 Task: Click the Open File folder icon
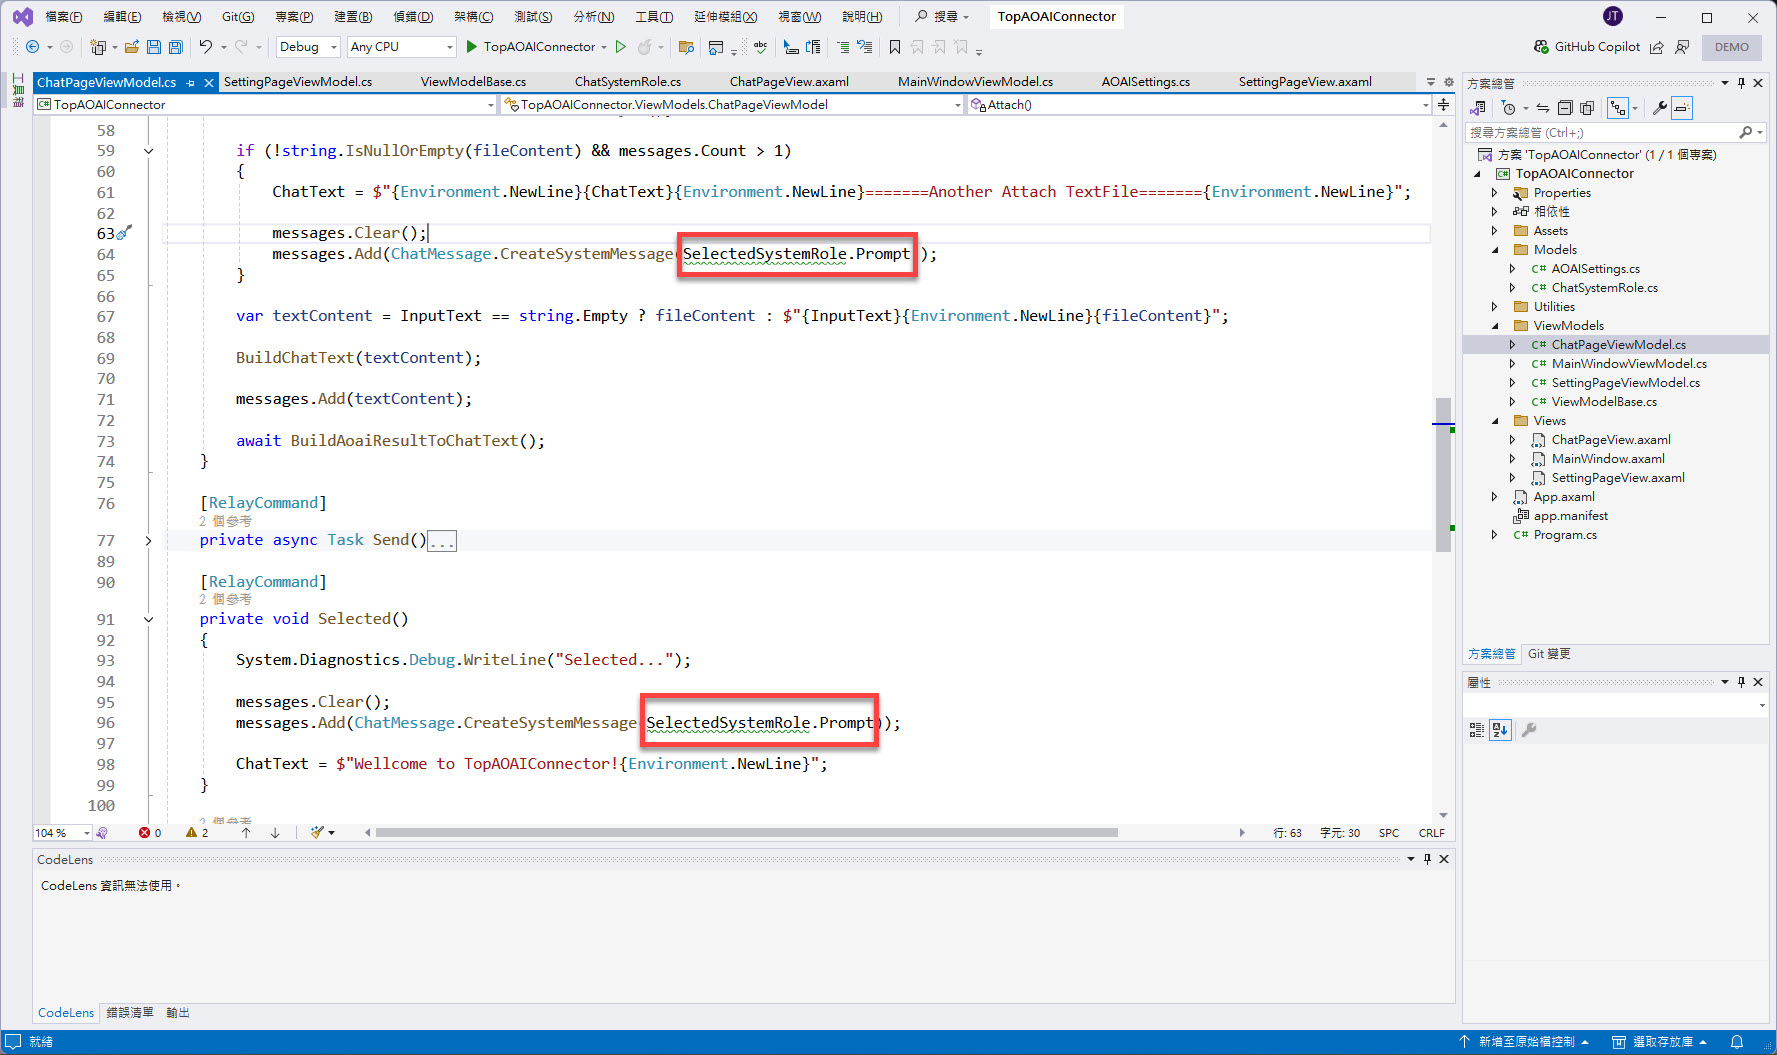tap(131, 47)
